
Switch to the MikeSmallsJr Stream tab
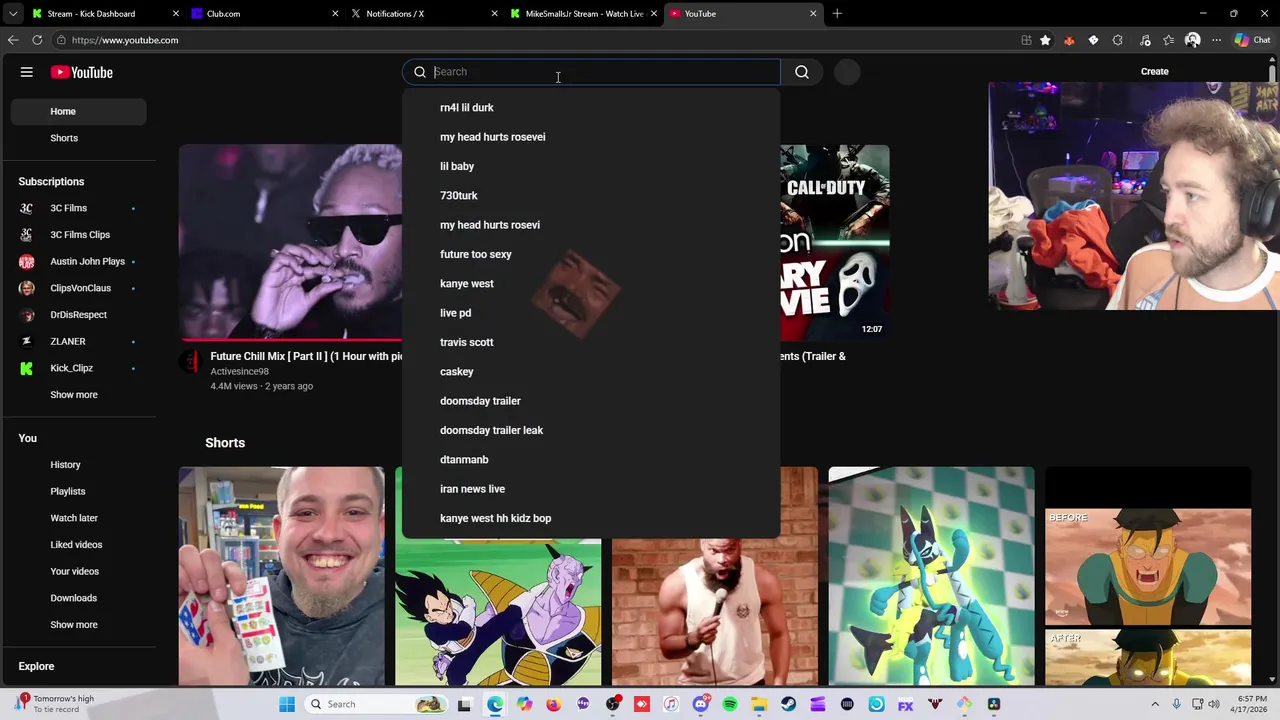click(x=583, y=13)
